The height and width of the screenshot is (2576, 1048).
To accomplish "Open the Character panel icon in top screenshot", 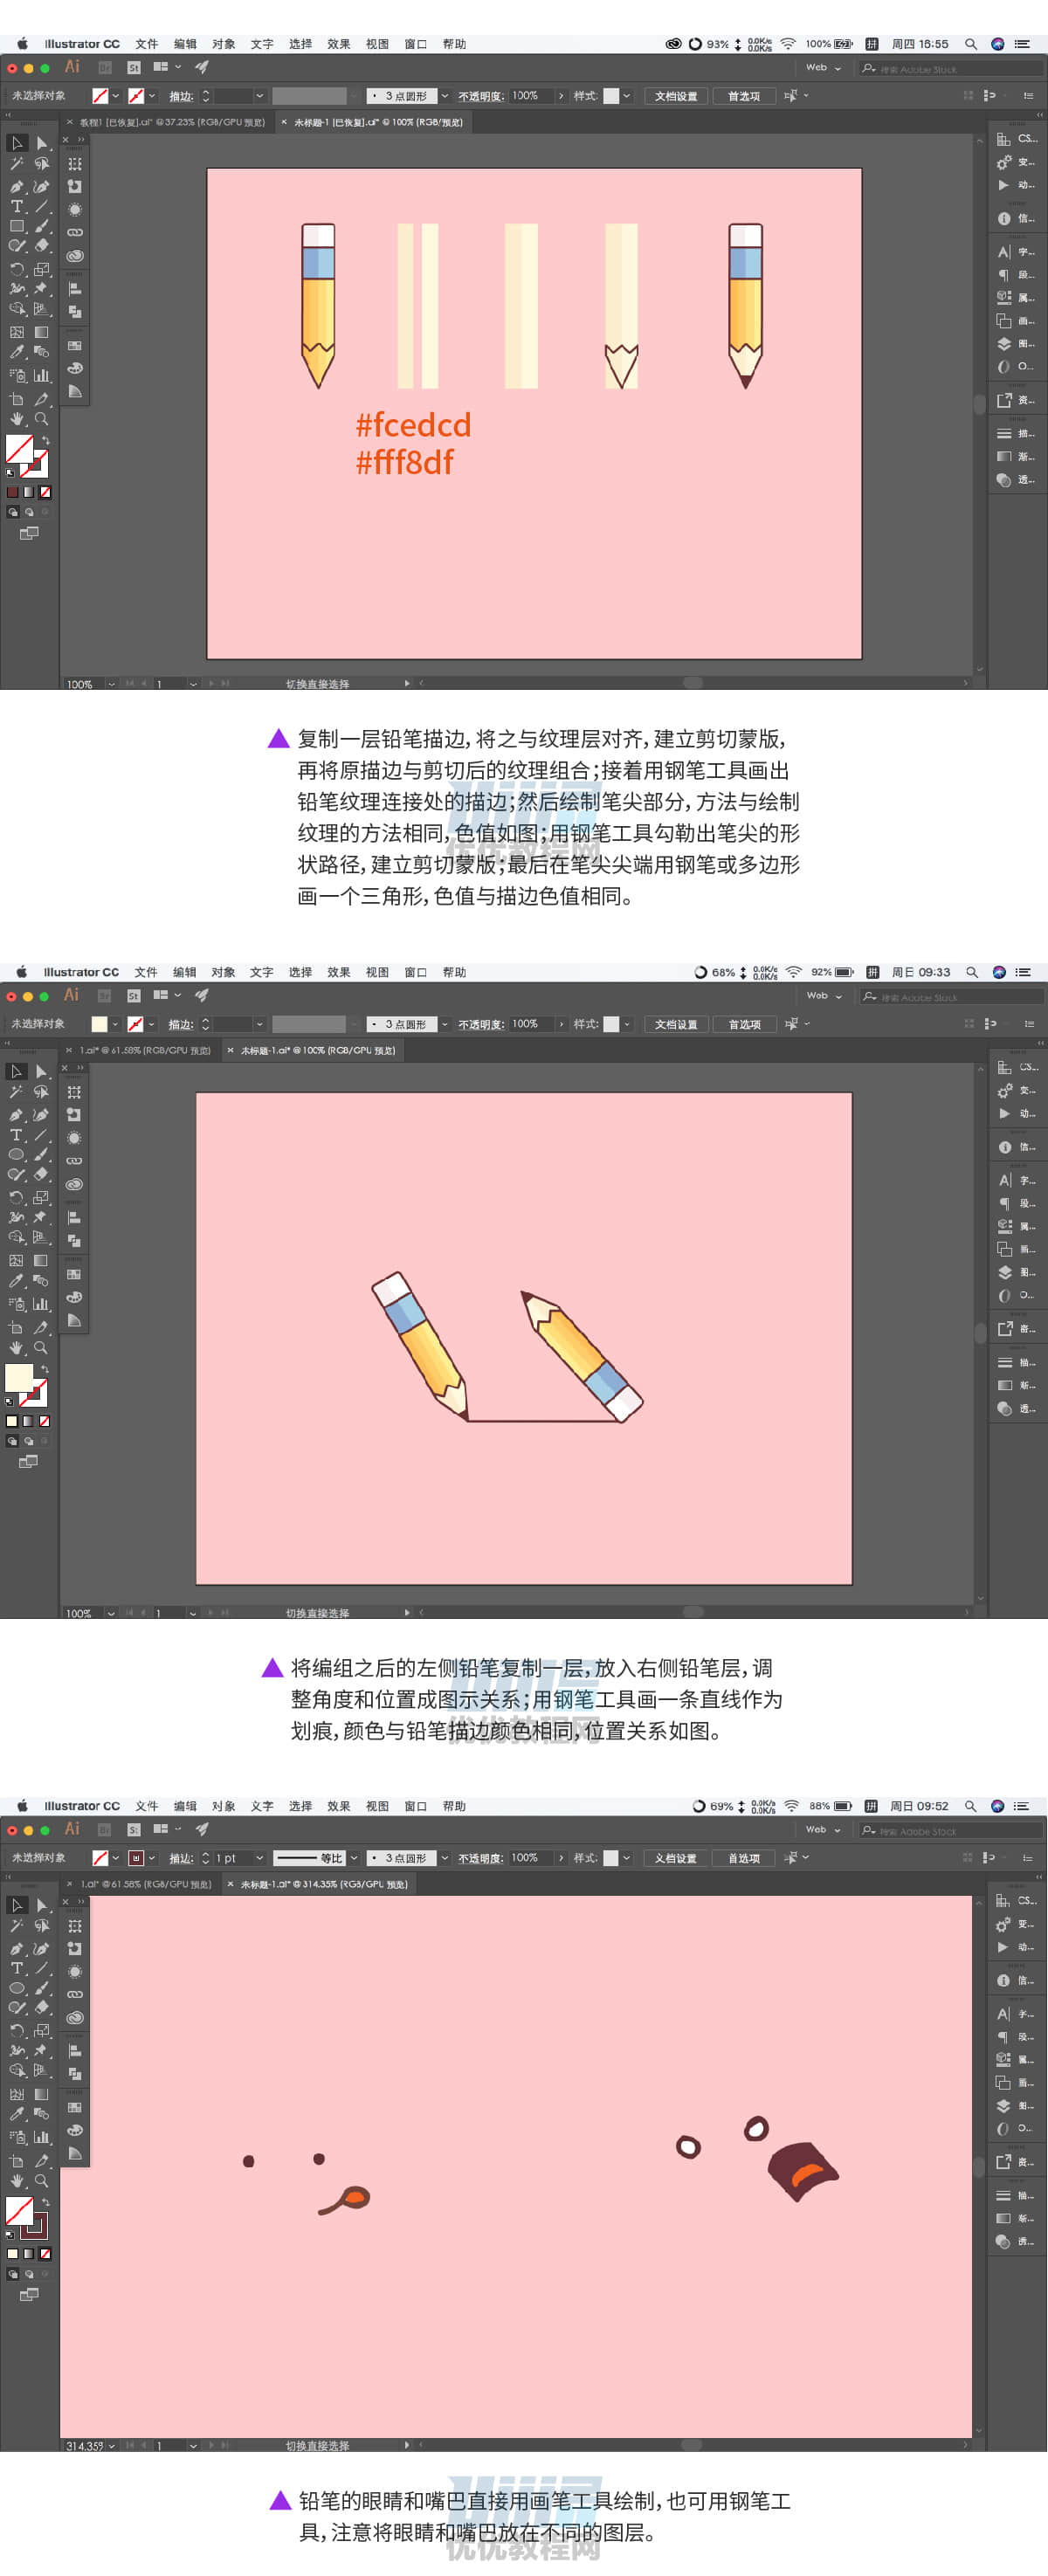I will 1004,252.
